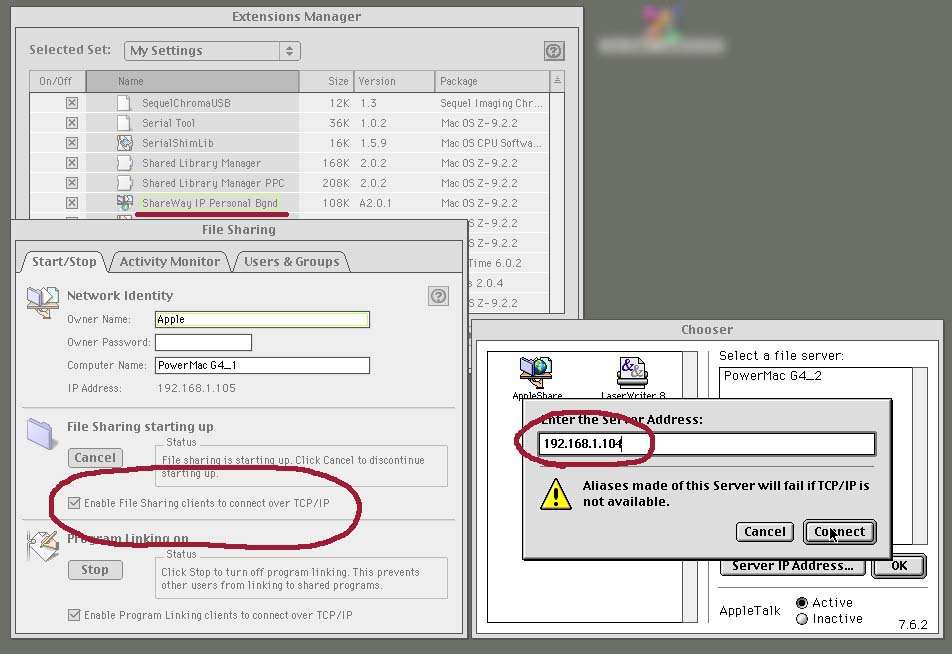The image size is (952, 654).
Task: Switch to the Activity Monitor tab
Action: (169, 262)
